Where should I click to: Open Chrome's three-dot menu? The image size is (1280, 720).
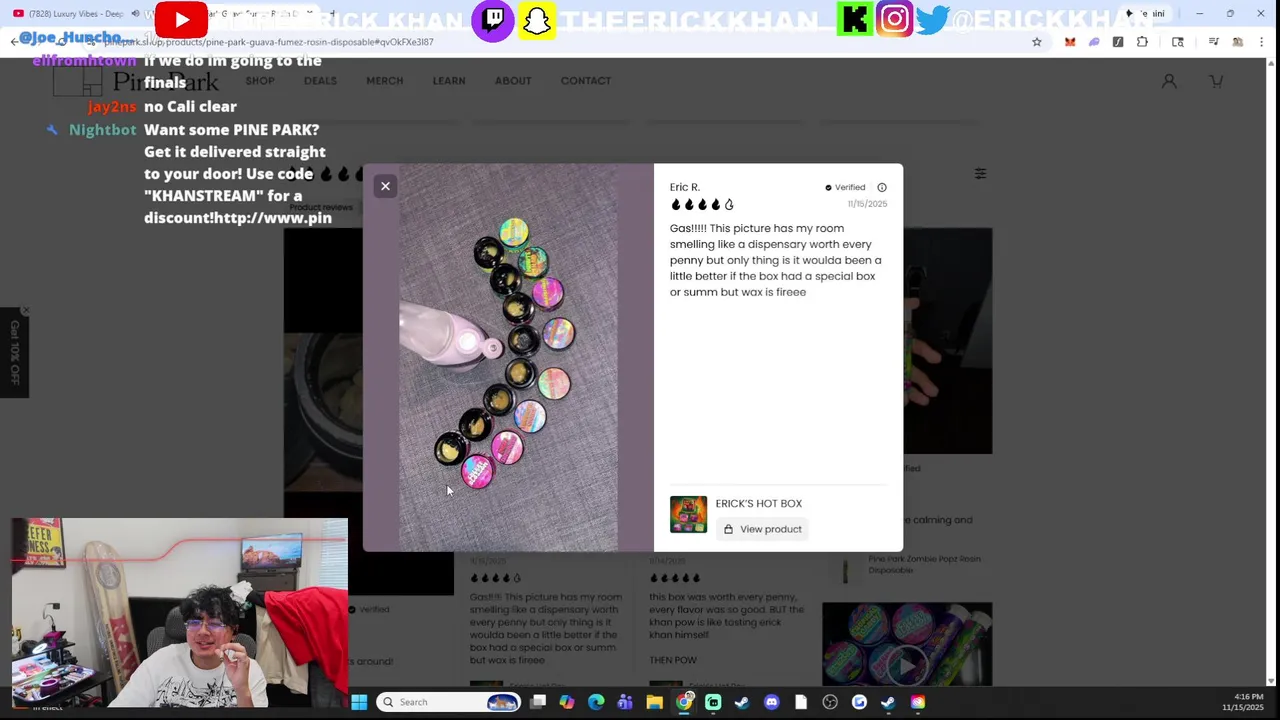1262,42
